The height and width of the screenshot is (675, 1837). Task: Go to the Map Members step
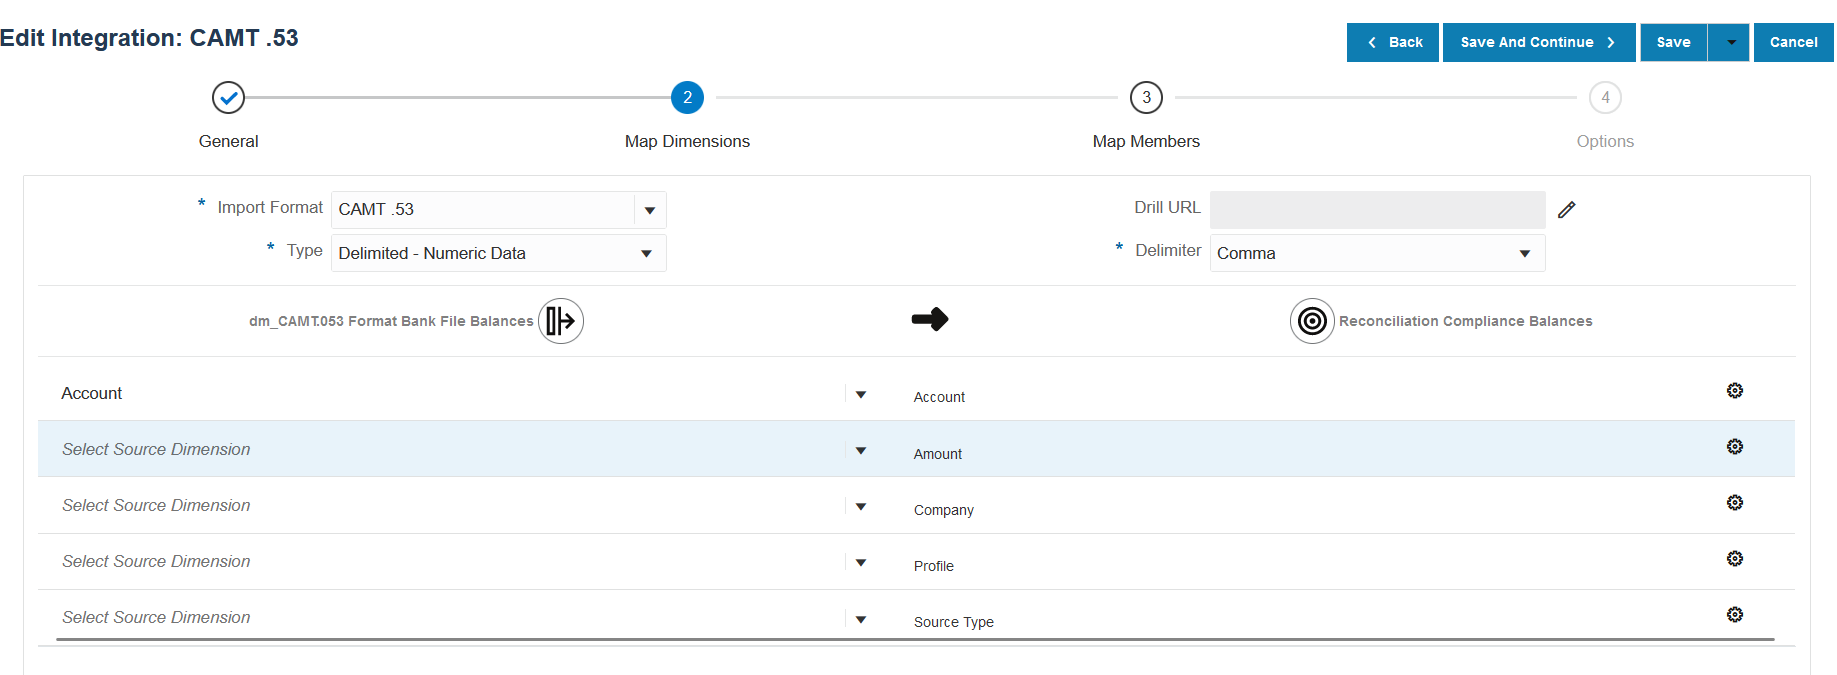(x=1146, y=98)
